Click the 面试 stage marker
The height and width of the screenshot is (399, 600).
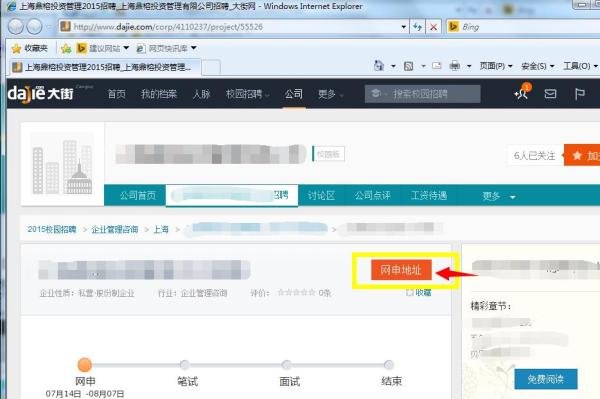click(286, 365)
